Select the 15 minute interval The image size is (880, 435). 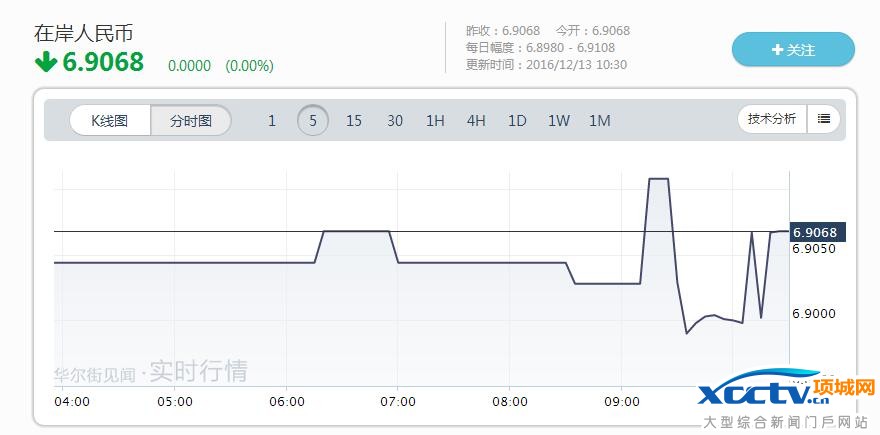point(354,121)
